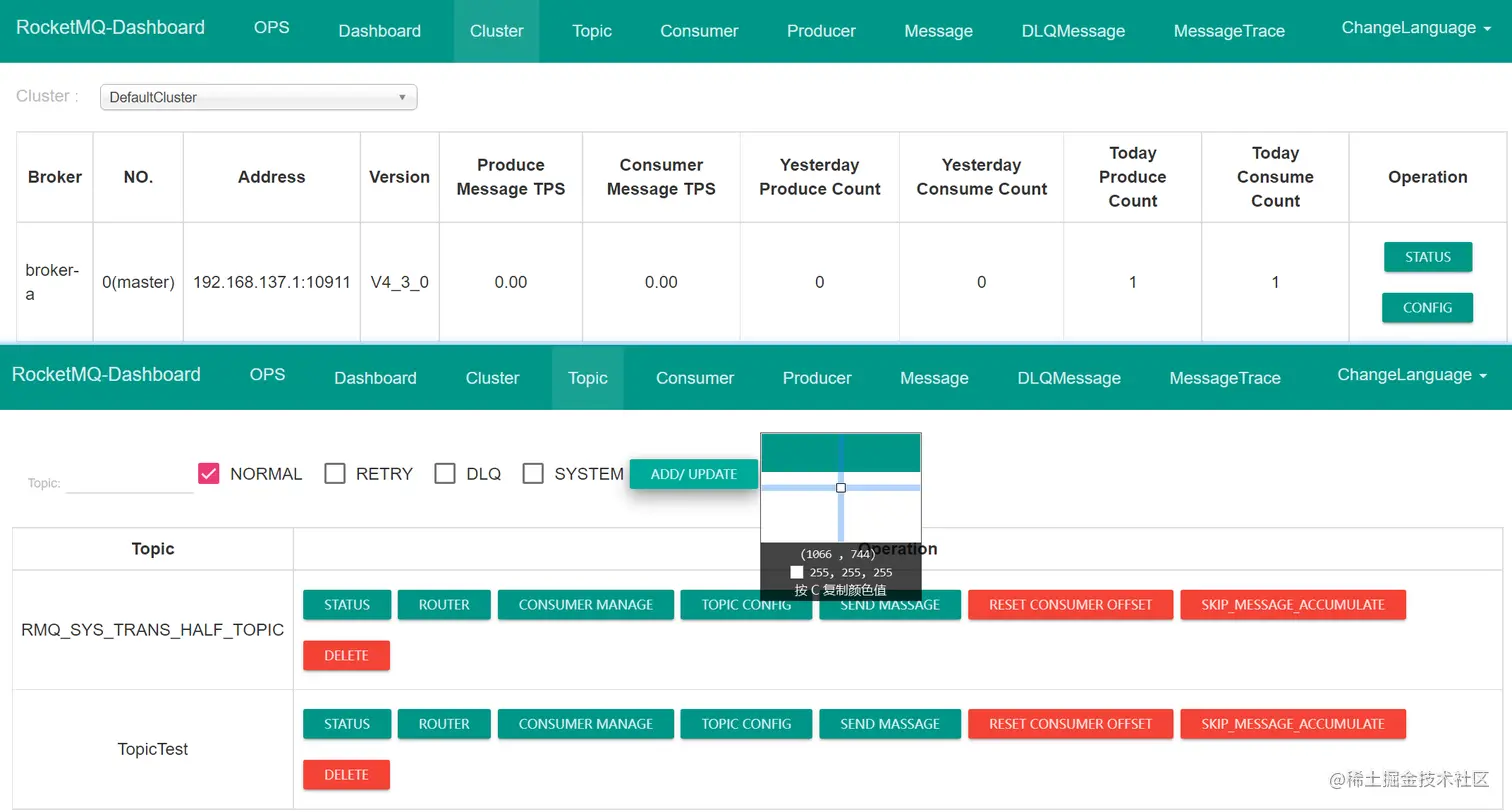The image size is (1512, 812).
Task: Click TOPIC CONFIG for TopicTest
Action: pos(746,724)
